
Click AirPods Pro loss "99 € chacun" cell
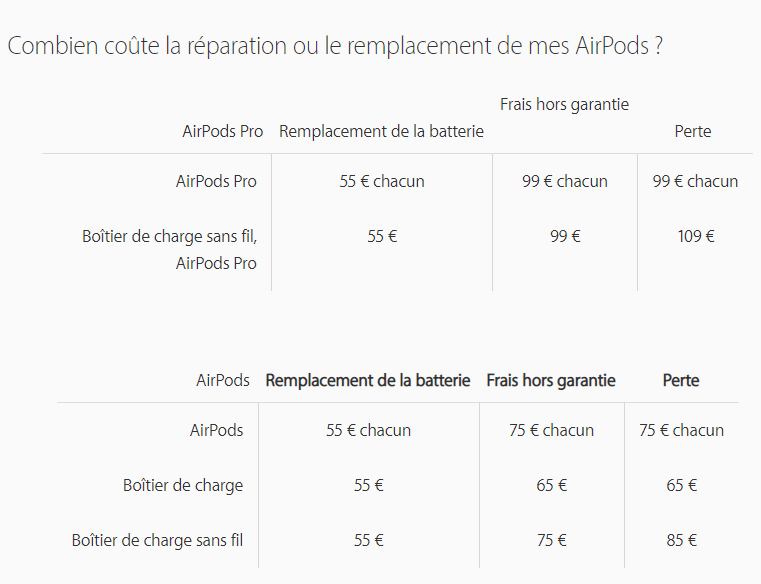pos(695,181)
